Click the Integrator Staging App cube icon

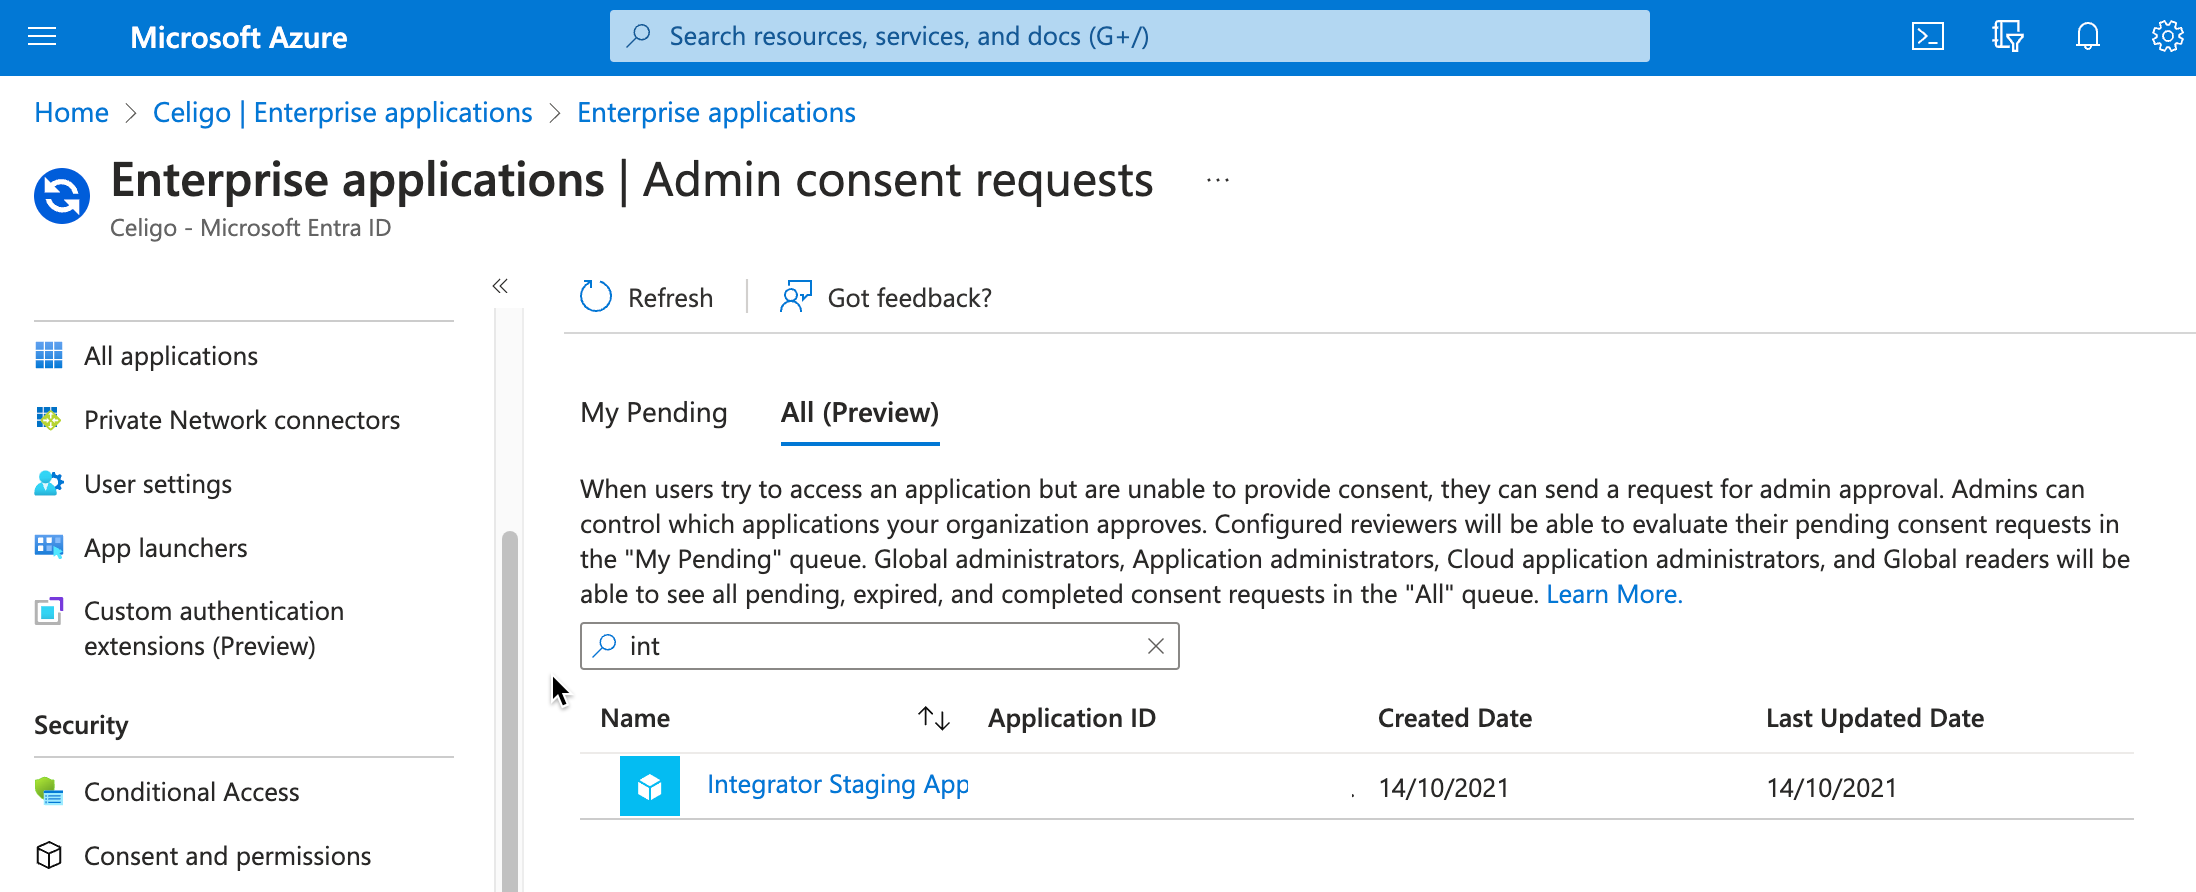650,787
